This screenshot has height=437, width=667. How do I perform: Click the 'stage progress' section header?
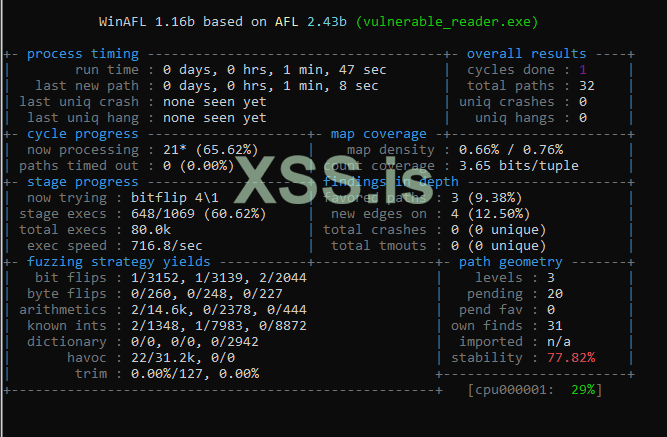(83, 182)
